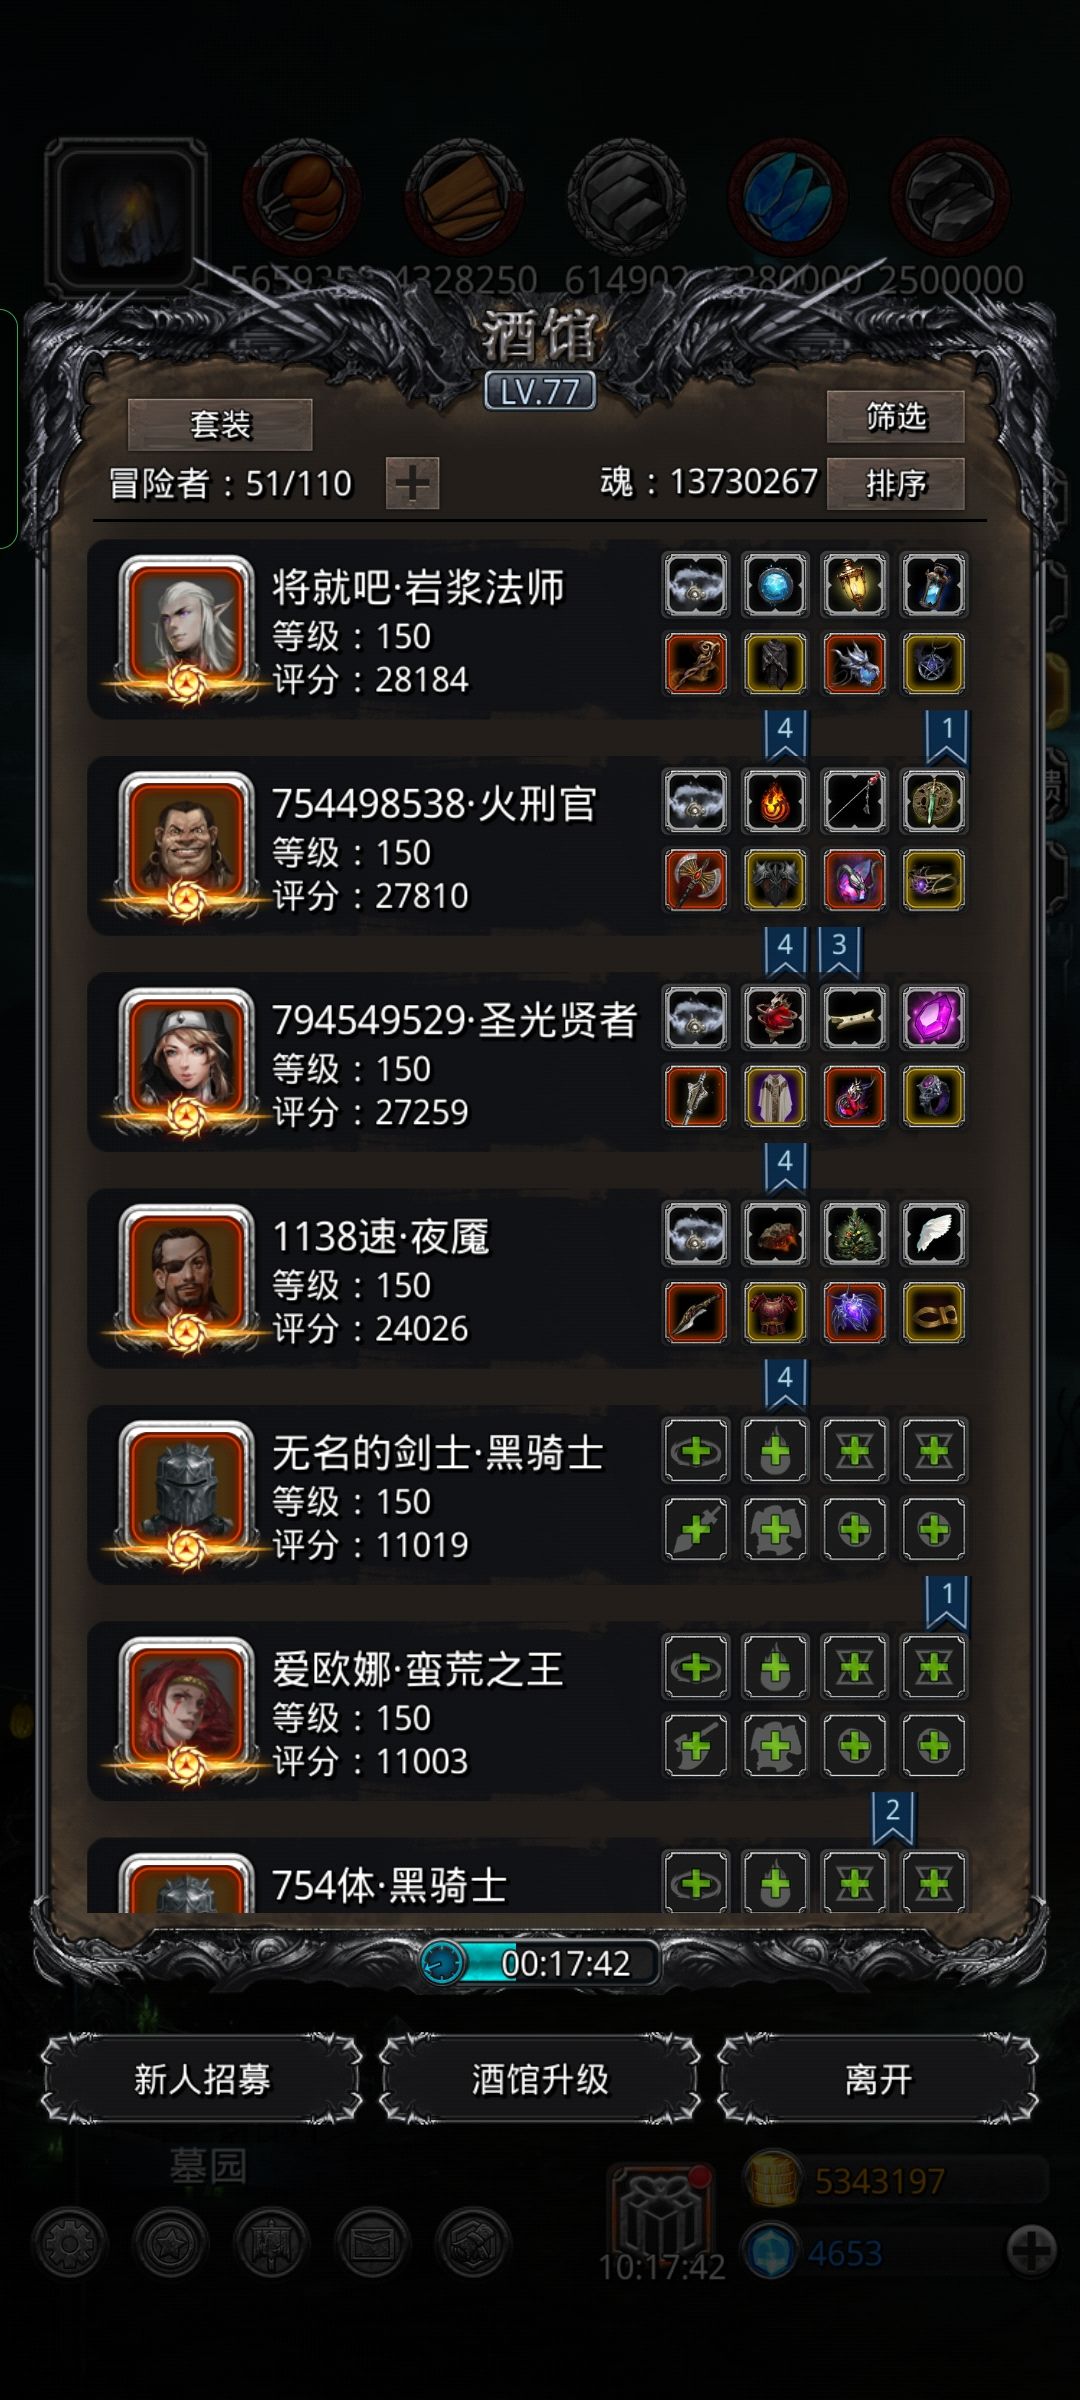The height and width of the screenshot is (2400, 1080).
Task: Click the empty armor slot of 蛮荒之王
Action: [x=775, y=1746]
